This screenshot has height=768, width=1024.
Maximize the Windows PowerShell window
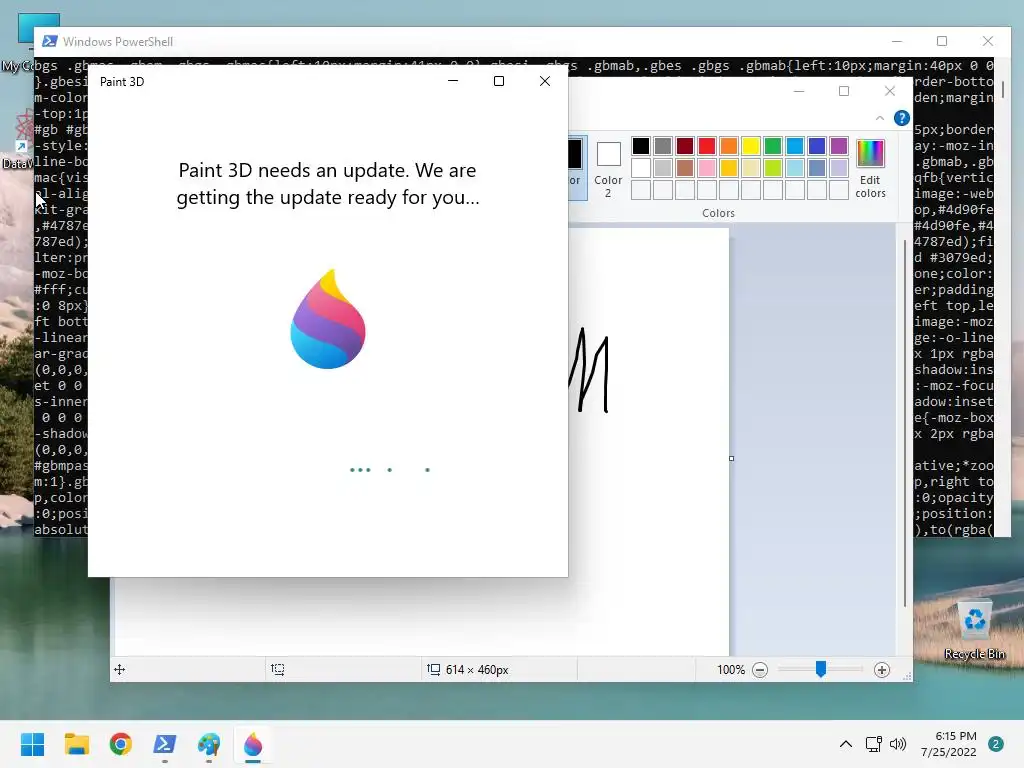coord(942,41)
